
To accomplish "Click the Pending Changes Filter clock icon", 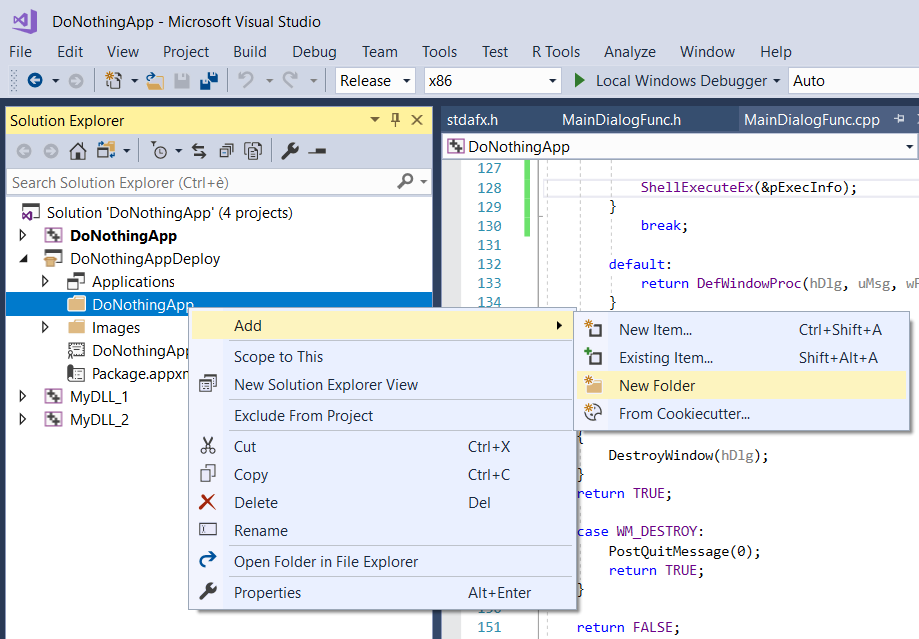I will pos(159,151).
